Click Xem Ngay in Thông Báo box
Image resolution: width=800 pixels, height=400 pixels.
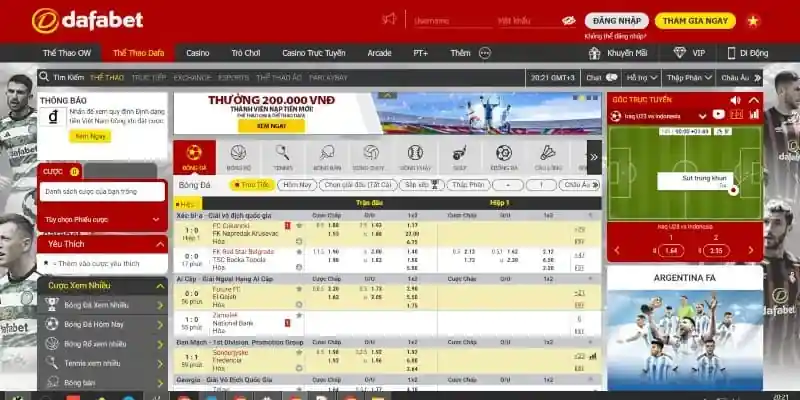(90, 136)
